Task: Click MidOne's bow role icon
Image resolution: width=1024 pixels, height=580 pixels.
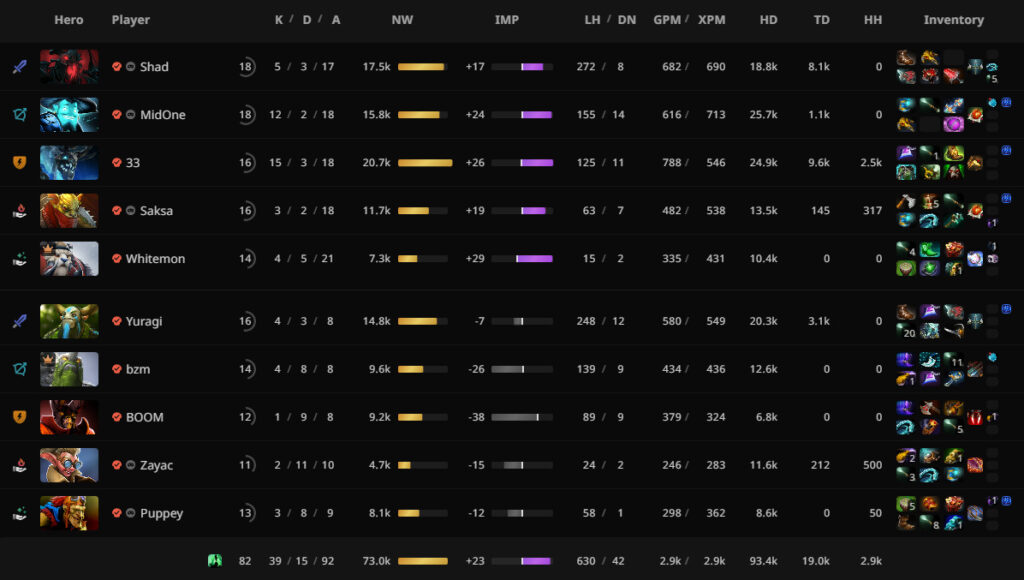Action: (19, 115)
